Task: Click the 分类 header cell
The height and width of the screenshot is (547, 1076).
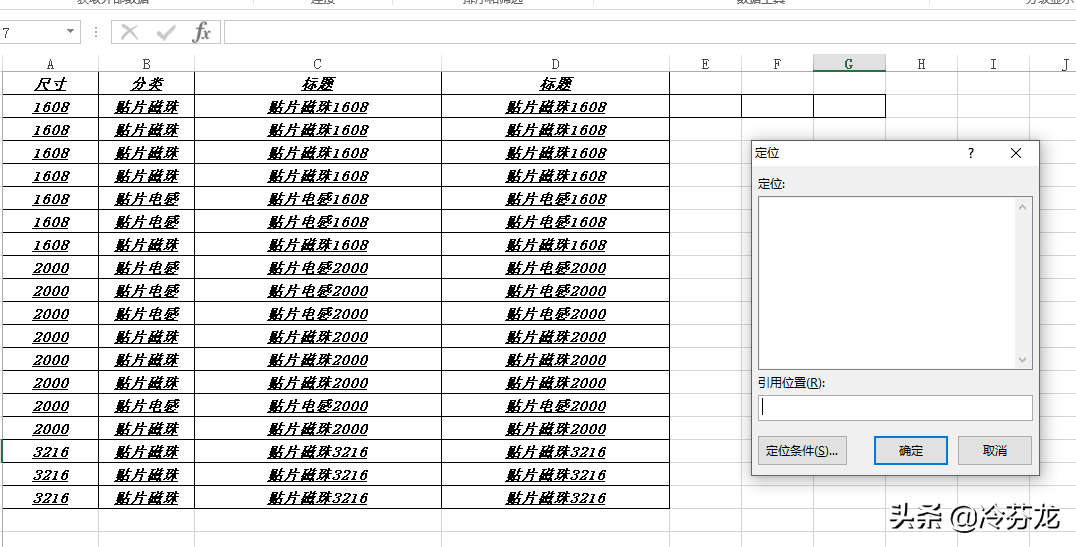Action: 147,84
